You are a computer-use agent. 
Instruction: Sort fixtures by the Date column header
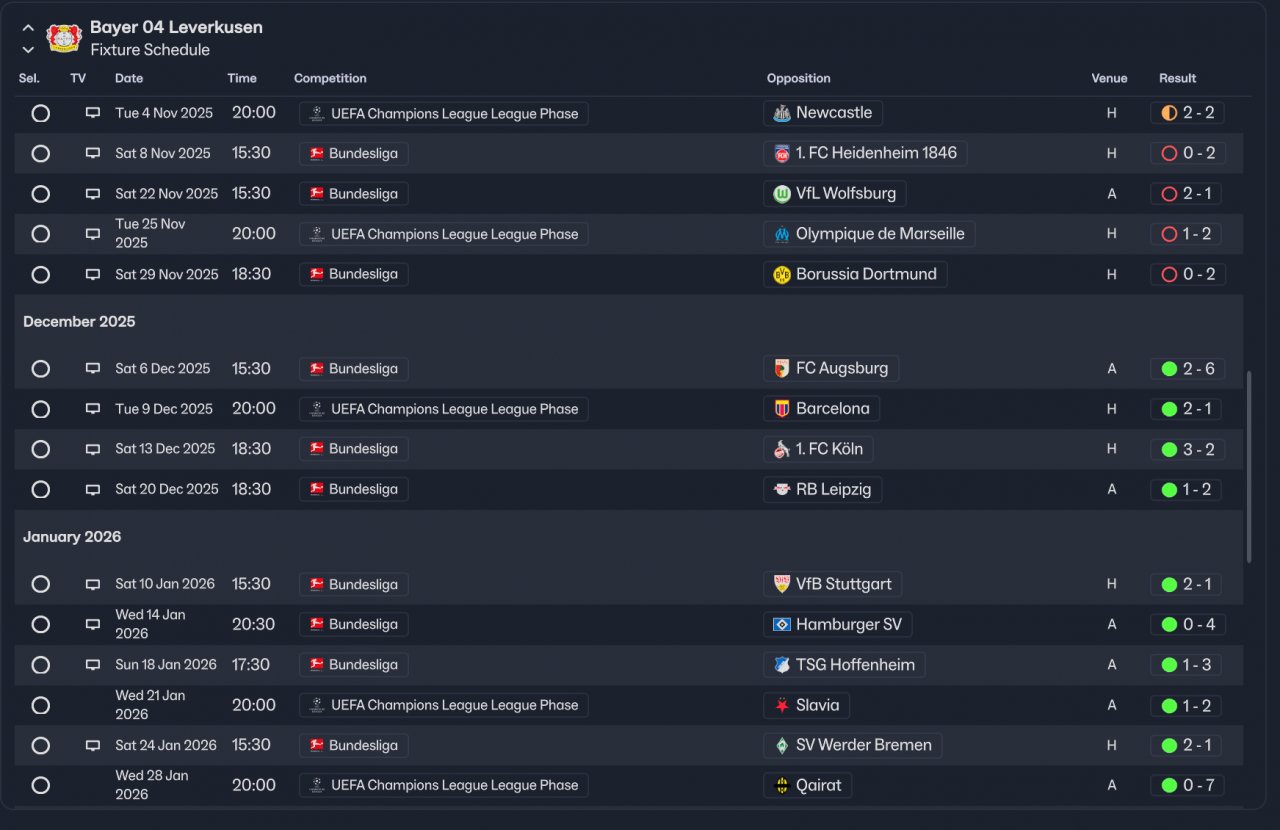tap(129, 78)
